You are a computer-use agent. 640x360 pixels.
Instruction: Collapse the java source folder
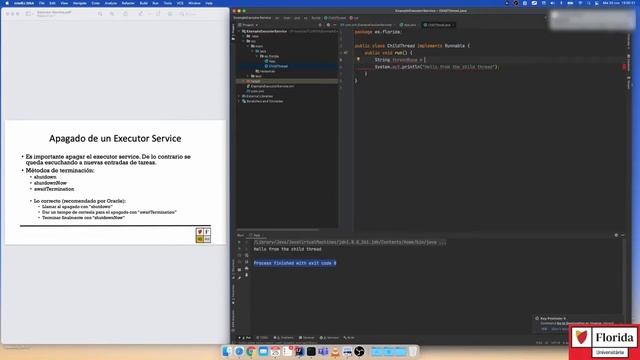coord(252,51)
